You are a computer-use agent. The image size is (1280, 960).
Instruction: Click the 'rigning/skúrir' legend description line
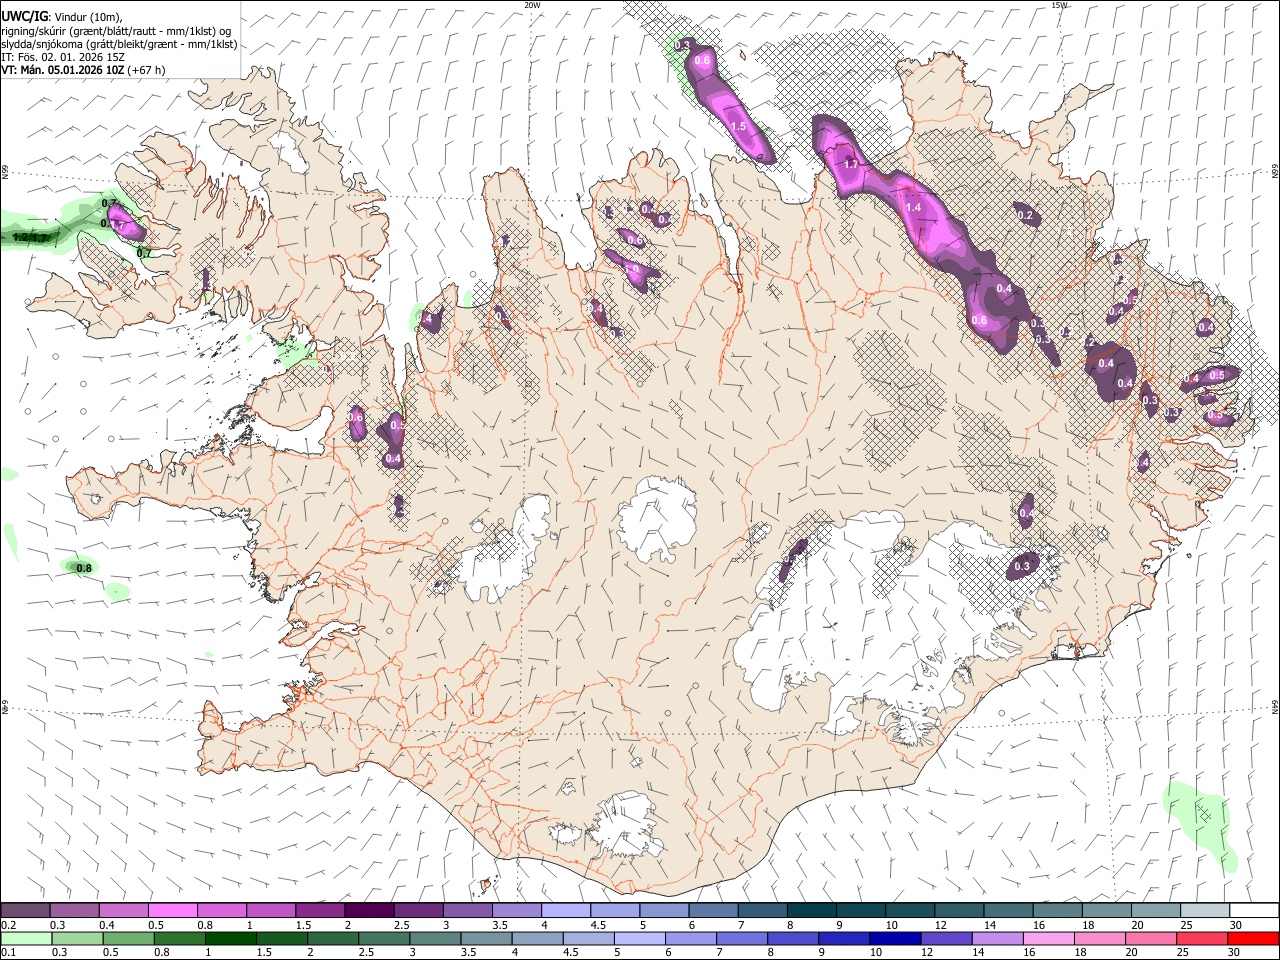pos(116,31)
